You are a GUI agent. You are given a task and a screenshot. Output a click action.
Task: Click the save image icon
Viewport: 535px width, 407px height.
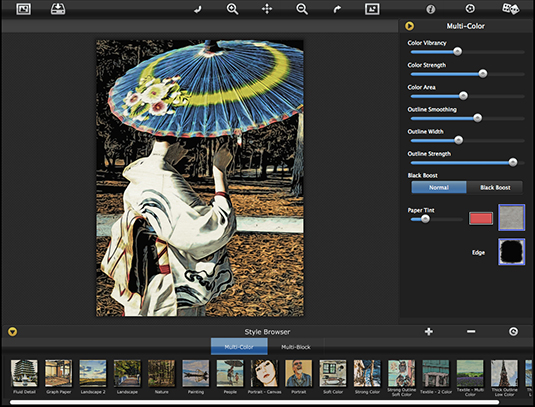58,9
